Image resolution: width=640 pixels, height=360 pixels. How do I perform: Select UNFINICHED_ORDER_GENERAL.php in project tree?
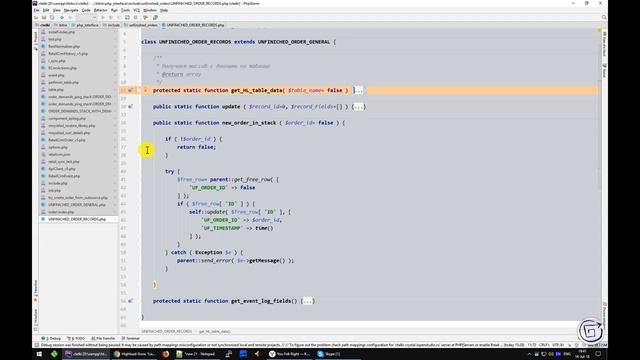click(x=77, y=205)
